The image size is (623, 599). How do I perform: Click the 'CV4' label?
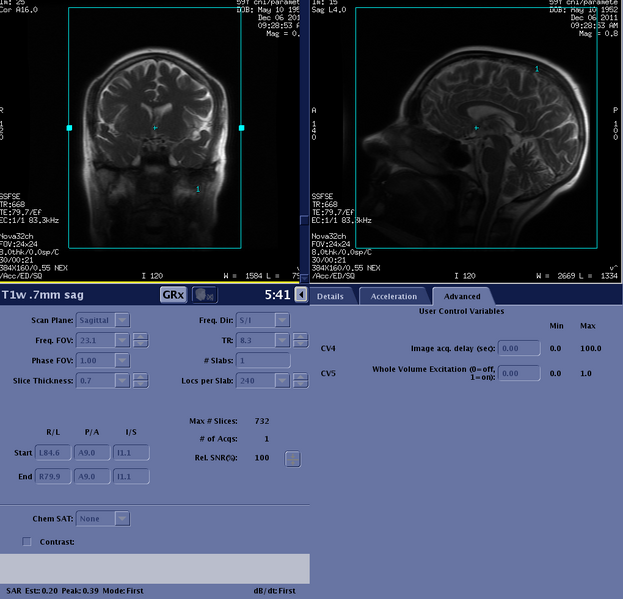pyautogui.click(x=328, y=348)
